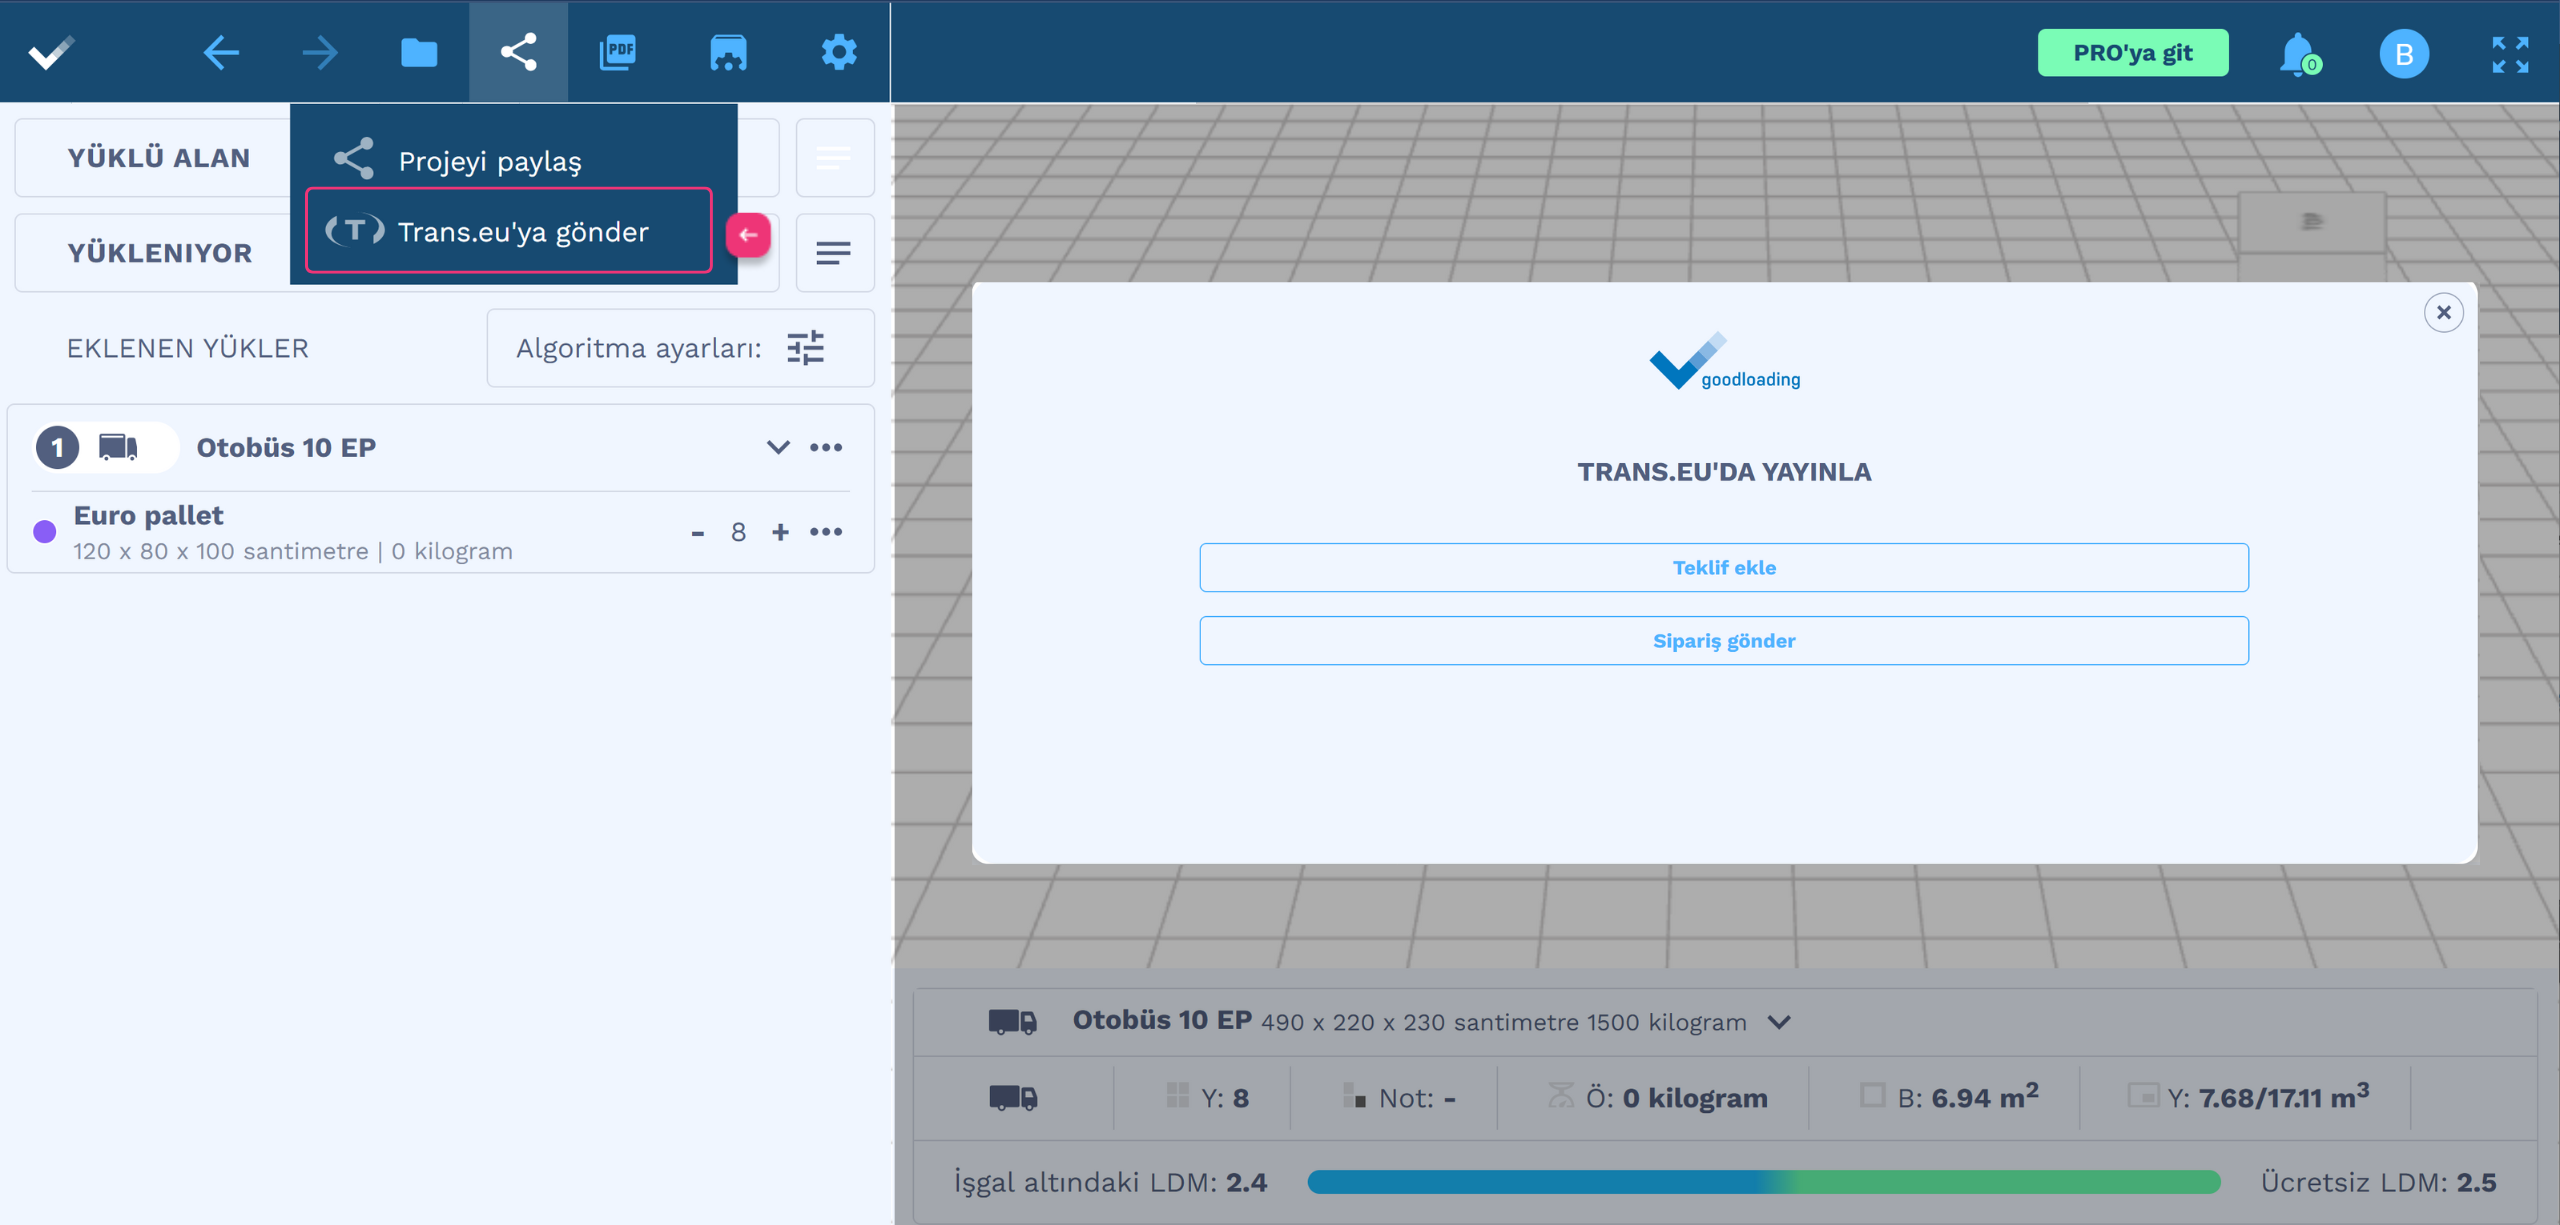Open the projects folder icon
Viewport: 2560px width, 1225px height.
(419, 52)
